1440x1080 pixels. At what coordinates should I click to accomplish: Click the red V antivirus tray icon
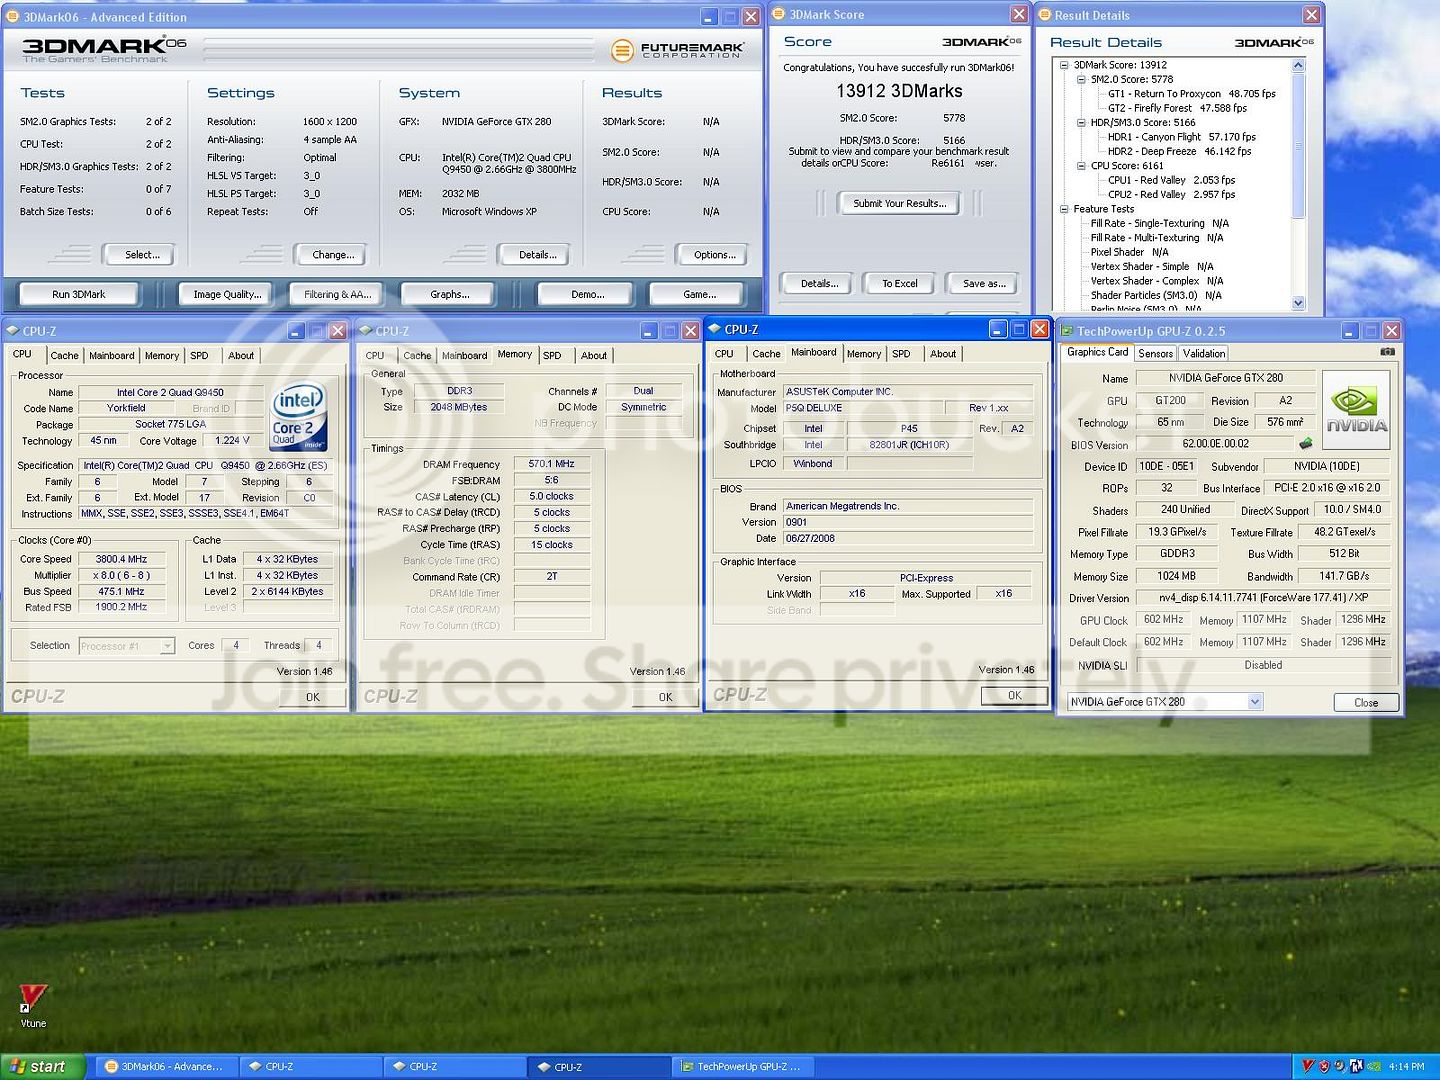coord(1307,1066)
